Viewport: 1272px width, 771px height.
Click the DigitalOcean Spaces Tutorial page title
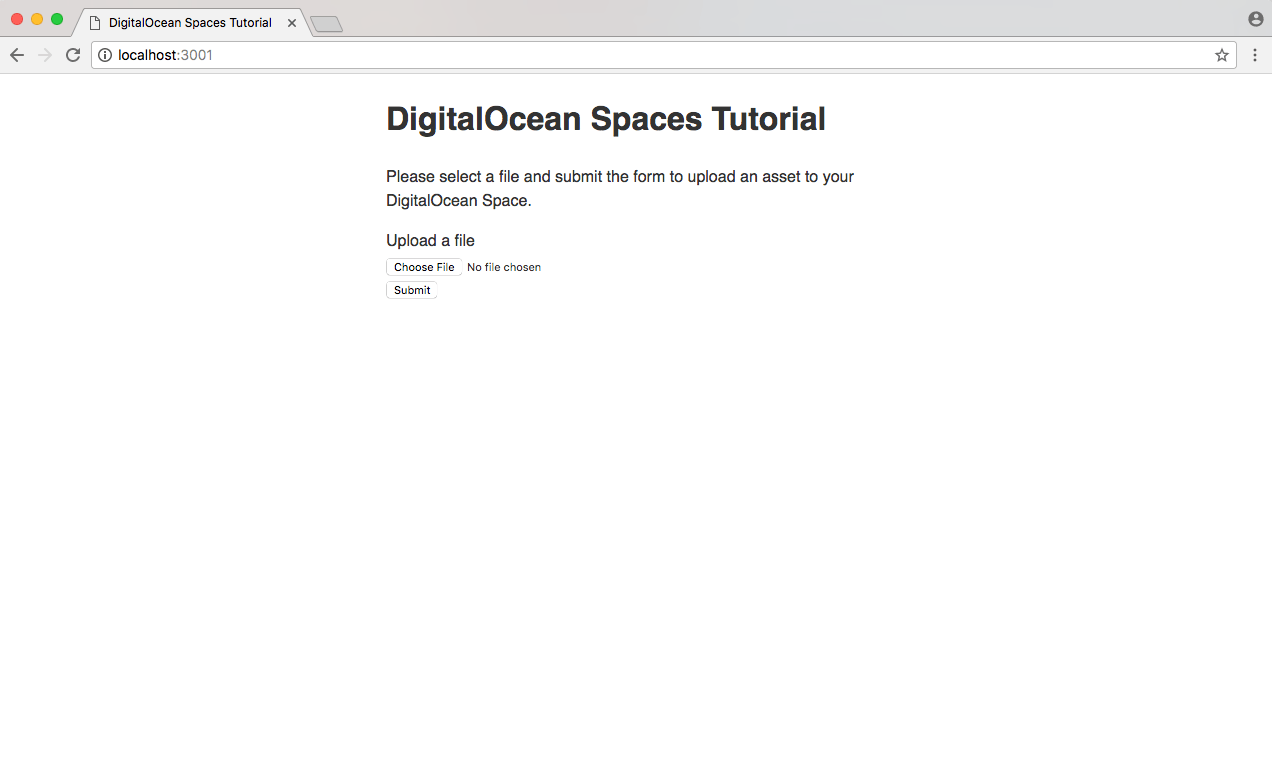pyautogui.click(x=605, y=118)
